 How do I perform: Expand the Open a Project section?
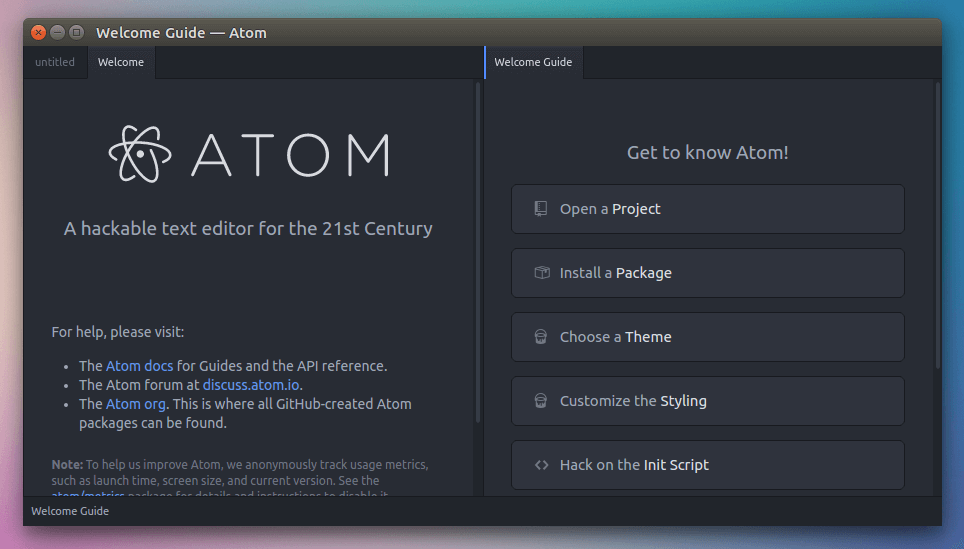(x=707, y=209)
